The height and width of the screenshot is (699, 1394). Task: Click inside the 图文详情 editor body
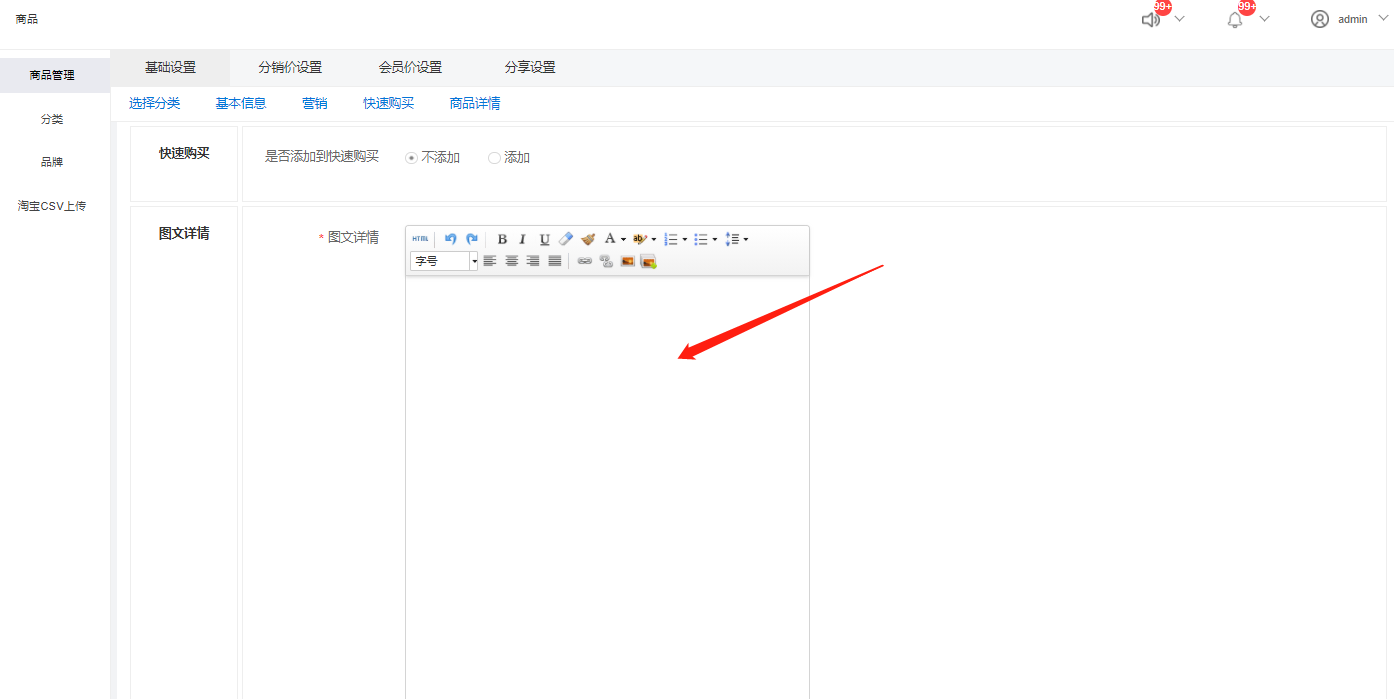coord(607,487)
